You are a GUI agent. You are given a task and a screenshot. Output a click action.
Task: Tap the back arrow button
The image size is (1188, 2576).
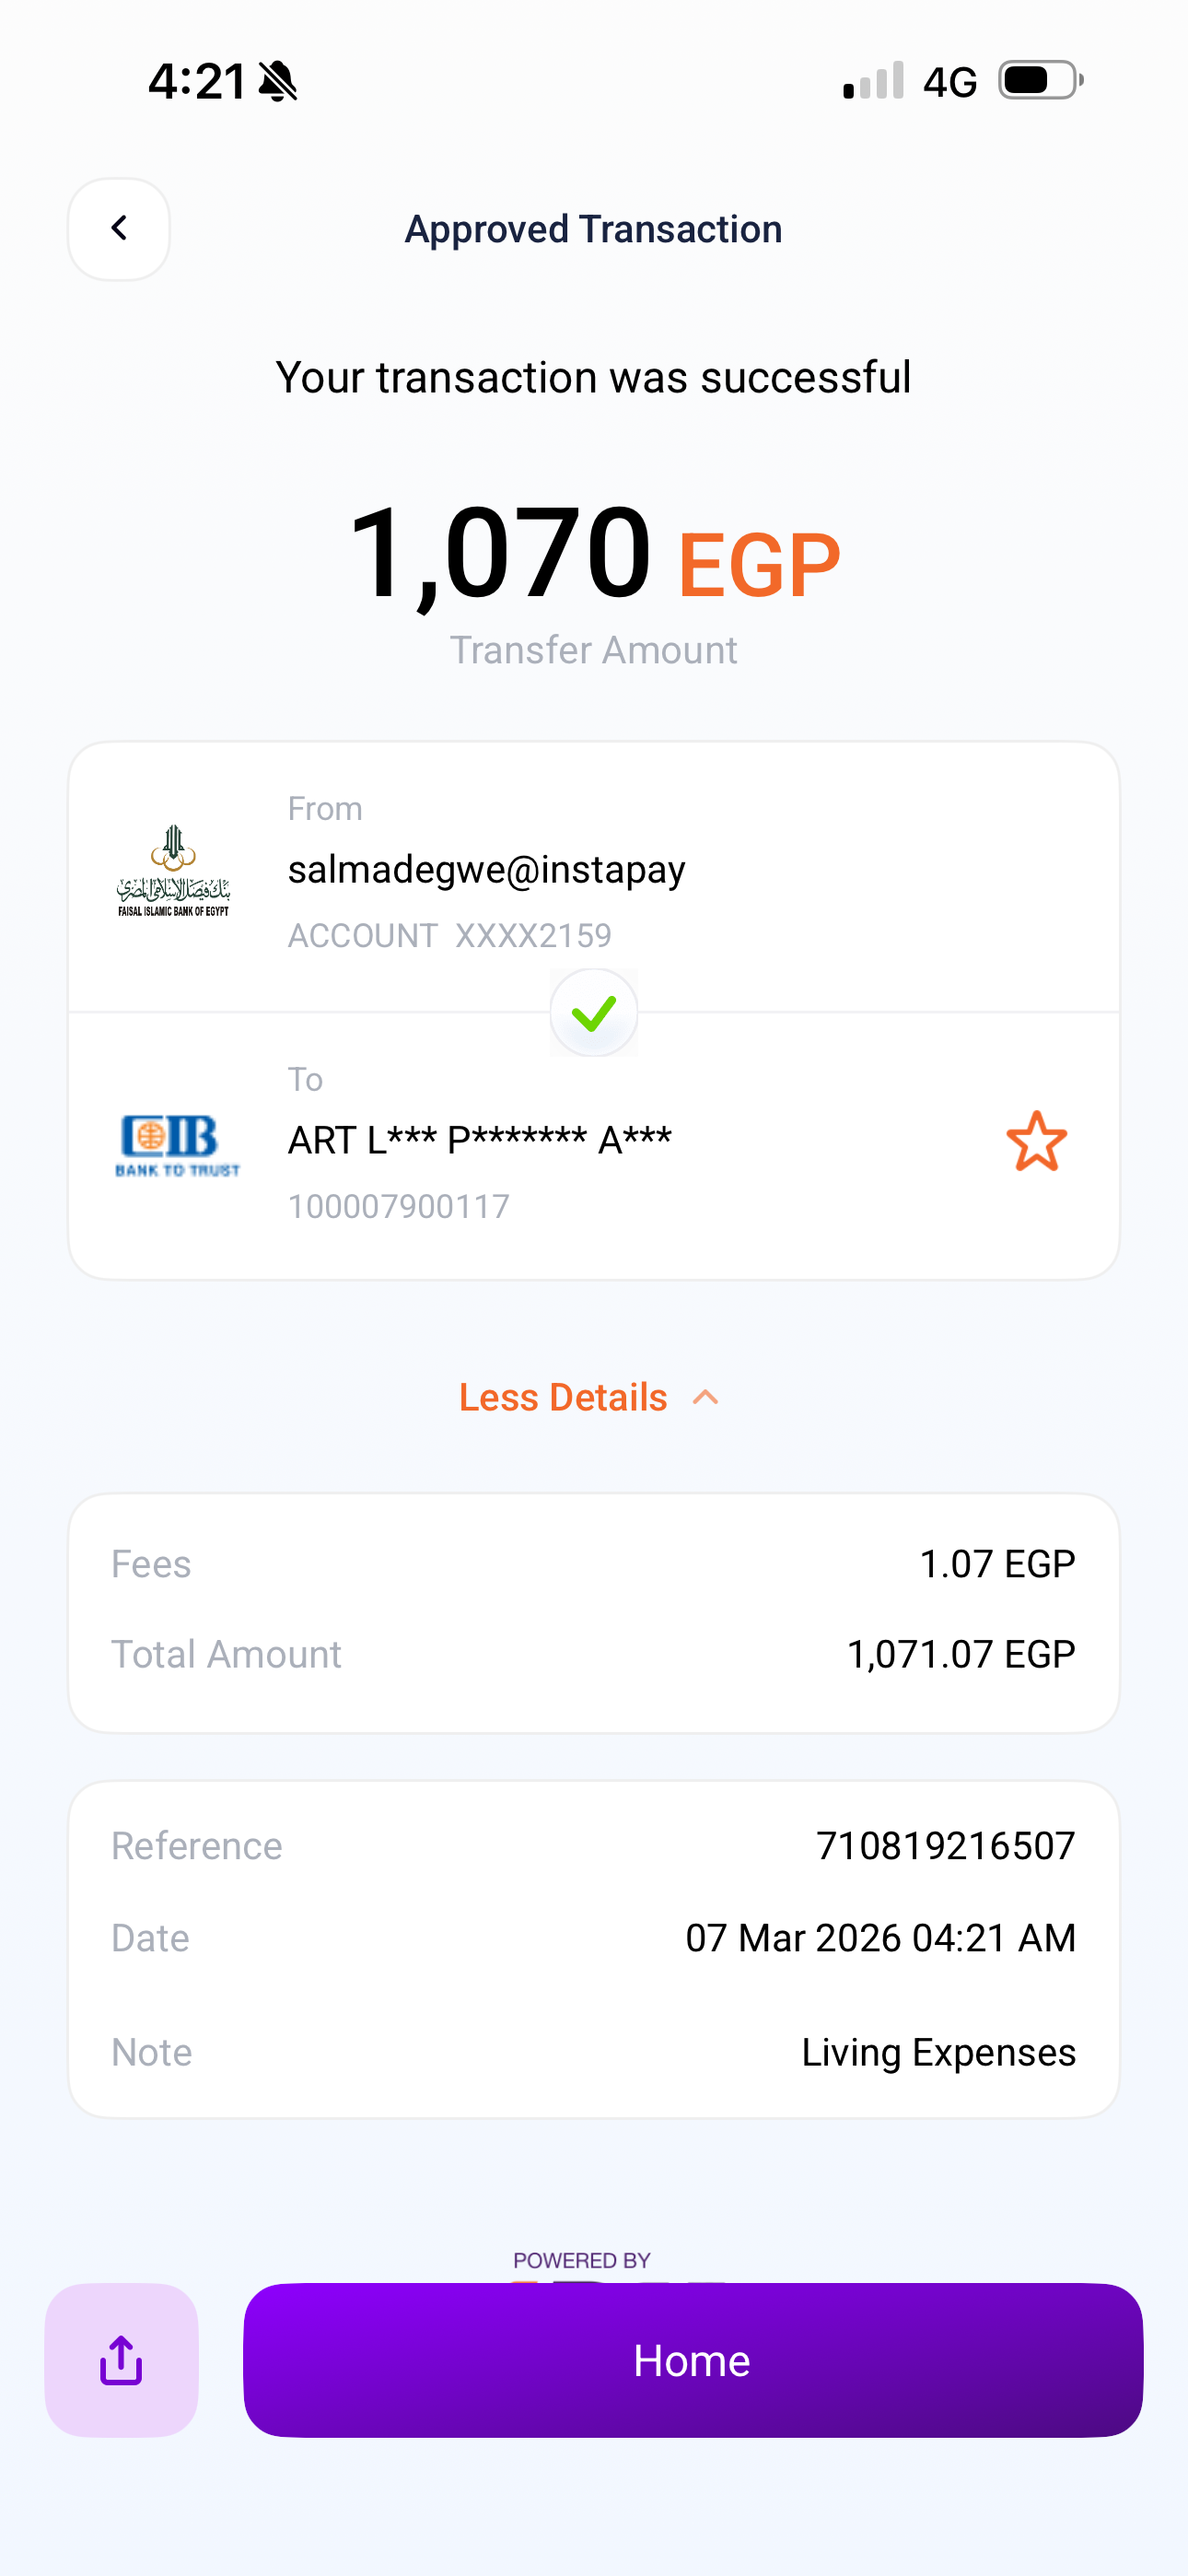point(119,229)
